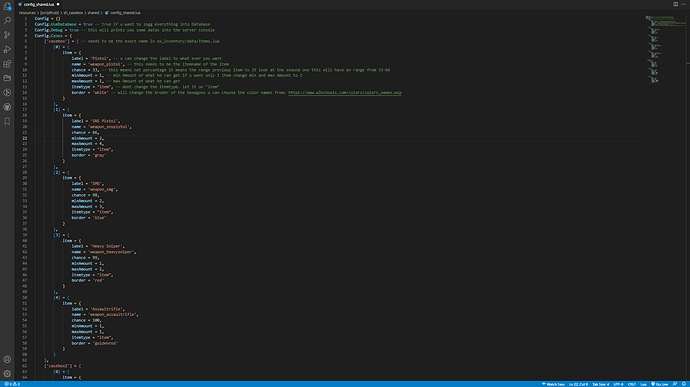Click the 'weapon_smg' name string
Screen dimensions: 690x387
(102, 189)
